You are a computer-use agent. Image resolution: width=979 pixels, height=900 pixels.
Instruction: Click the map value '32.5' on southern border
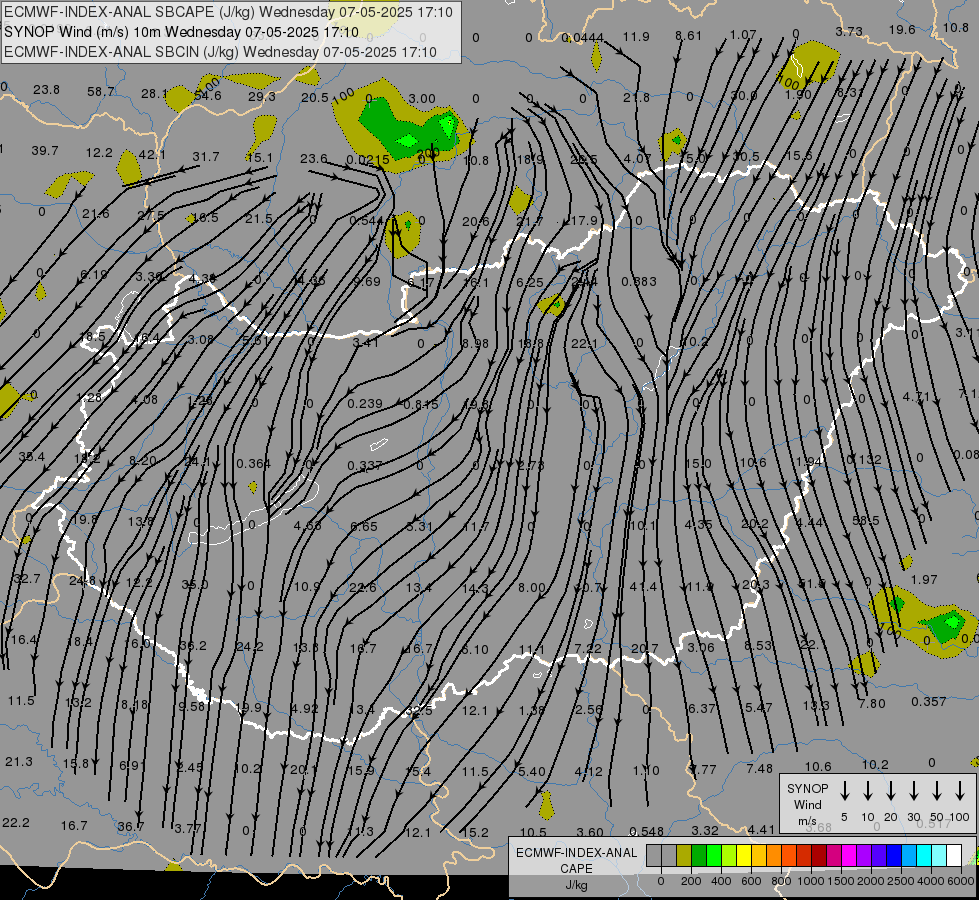(x=419, y=711)
